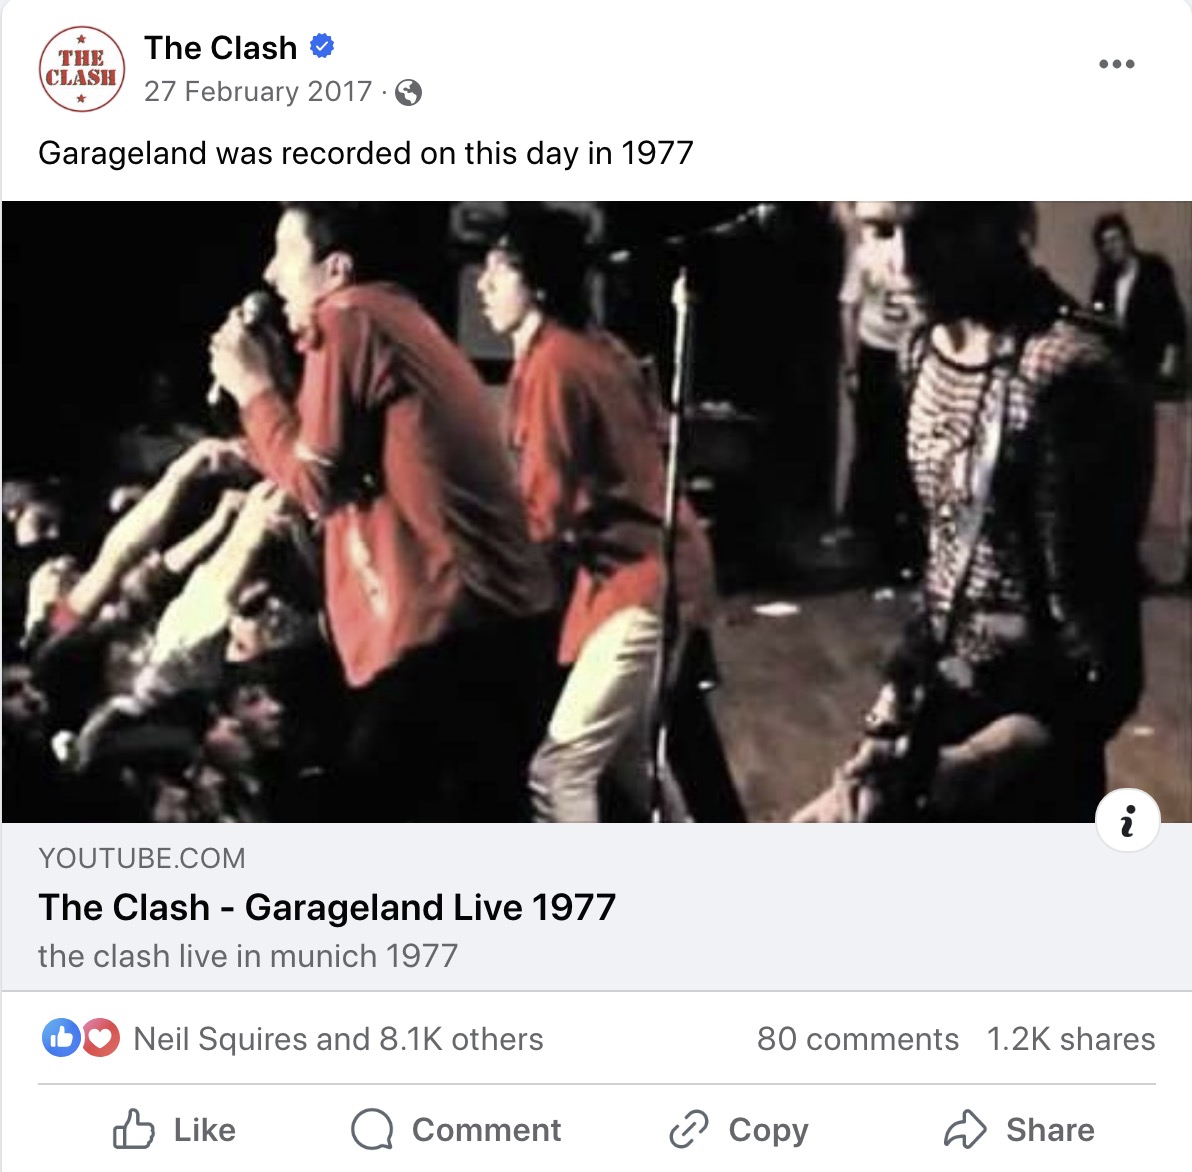Click 'the clash live in munich 1977' description
Screen dimensions: 1192x1172
click(x=248, y=956)
